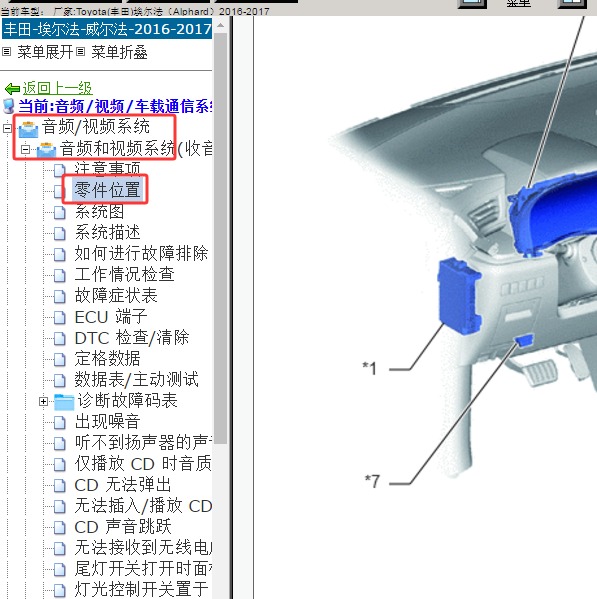Click page icon beside CD 无法弹出
The image size is (597, 599).
click(x=60, y=486)
